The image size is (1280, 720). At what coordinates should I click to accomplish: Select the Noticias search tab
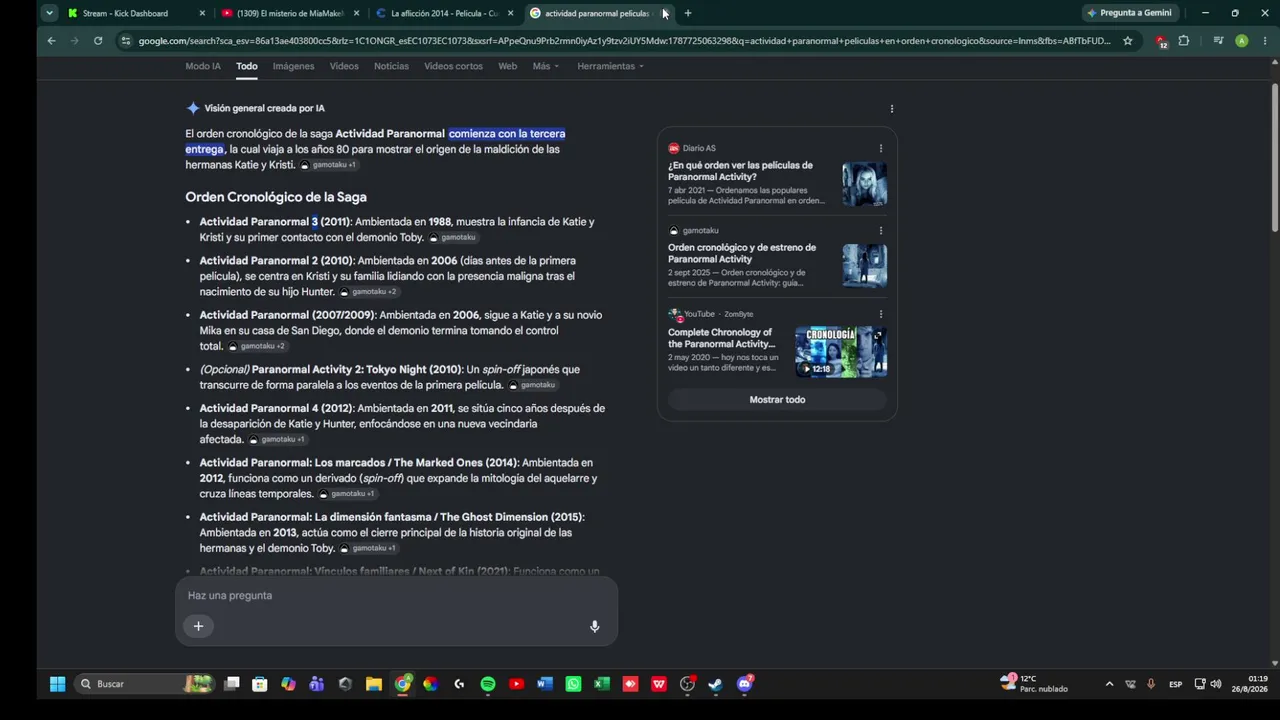391,66
